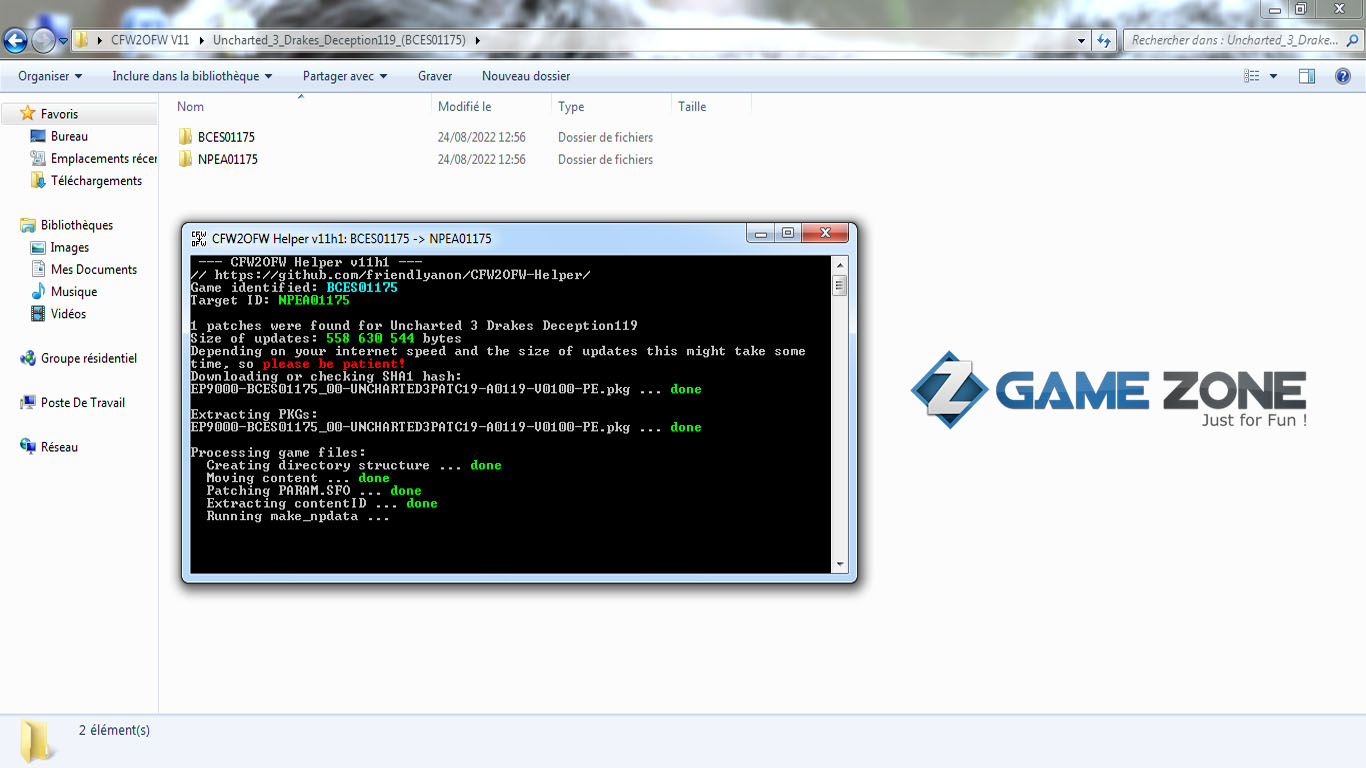Click the Rechercher search field

tap(1235, 40)
